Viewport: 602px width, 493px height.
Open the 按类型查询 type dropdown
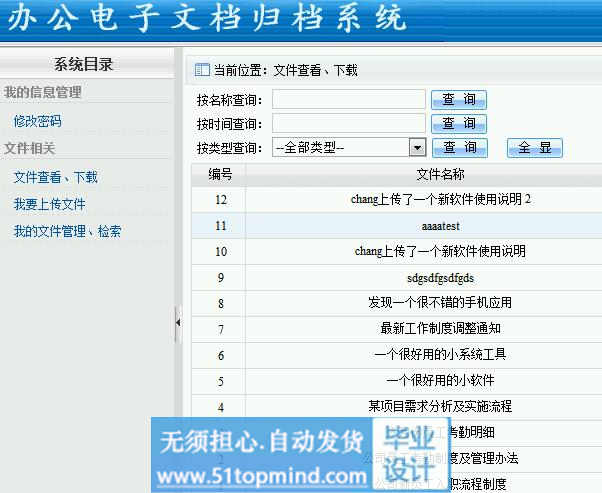coord(418,147)
